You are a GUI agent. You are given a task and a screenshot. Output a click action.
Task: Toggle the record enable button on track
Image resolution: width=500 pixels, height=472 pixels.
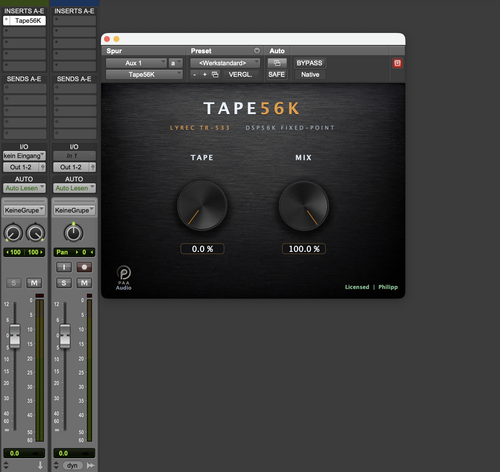point(84,267)
